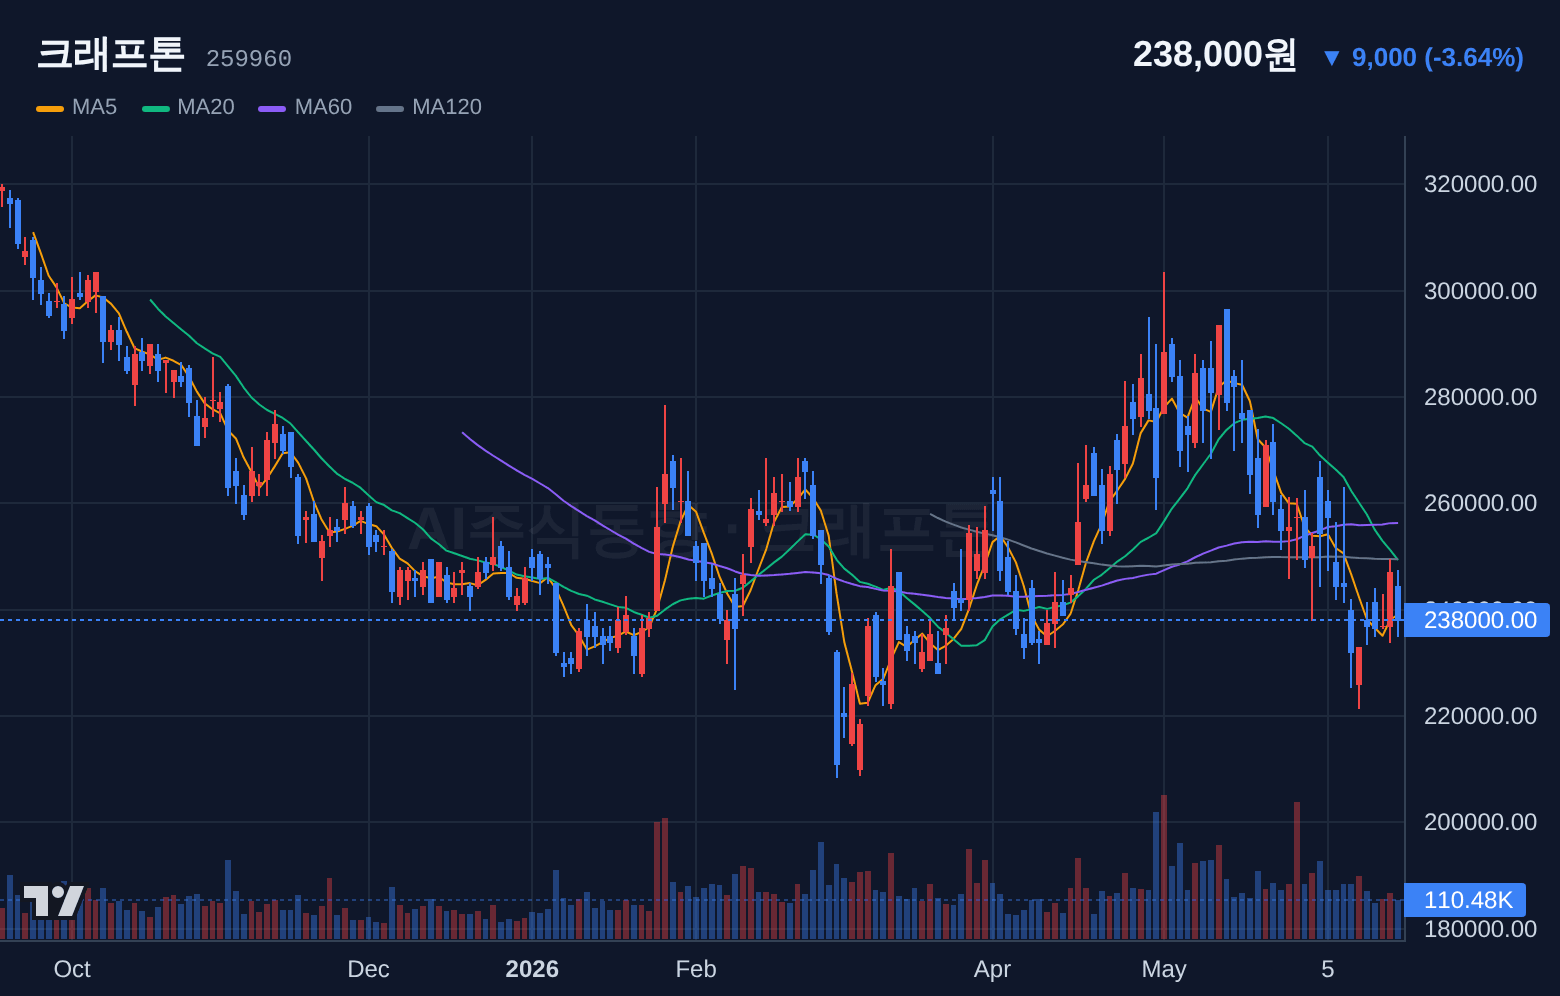Click the stock name 크래프톤
The image size is (1560, 996).
click(x=111, y=54)
